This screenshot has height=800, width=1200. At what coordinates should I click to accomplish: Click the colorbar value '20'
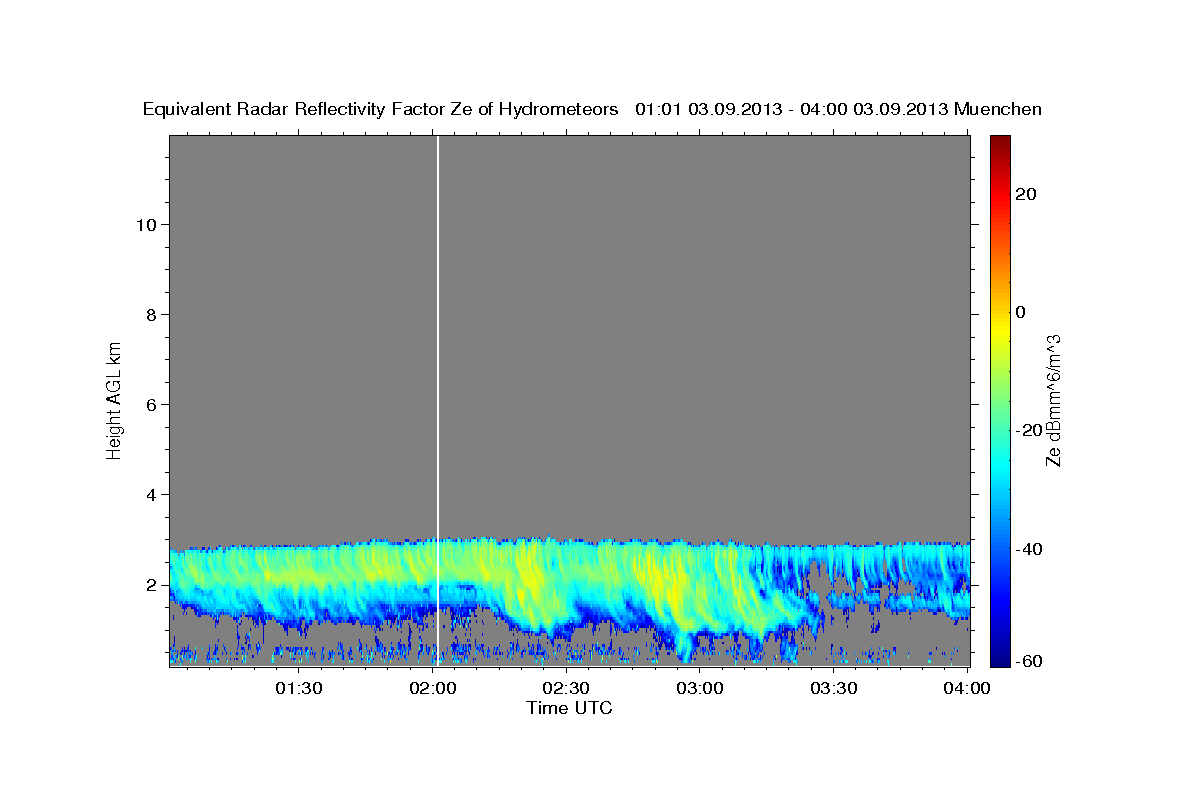click(1026, 194)
